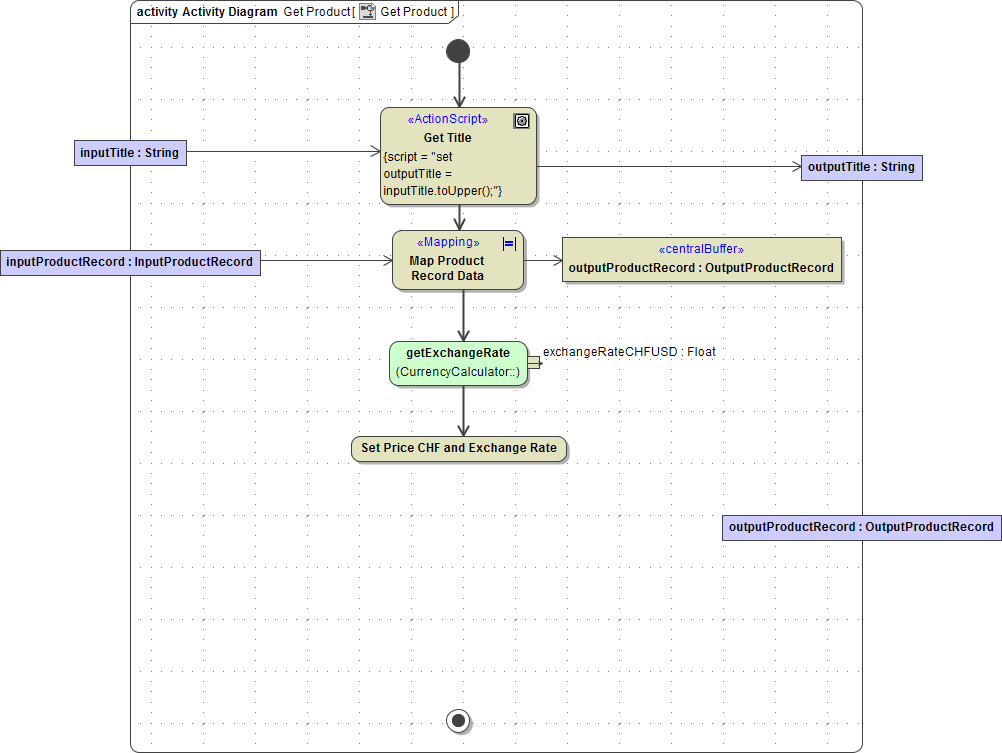Select the initial node at the top
Screen dimensions: 1002x753
click(x=458, y=49)
